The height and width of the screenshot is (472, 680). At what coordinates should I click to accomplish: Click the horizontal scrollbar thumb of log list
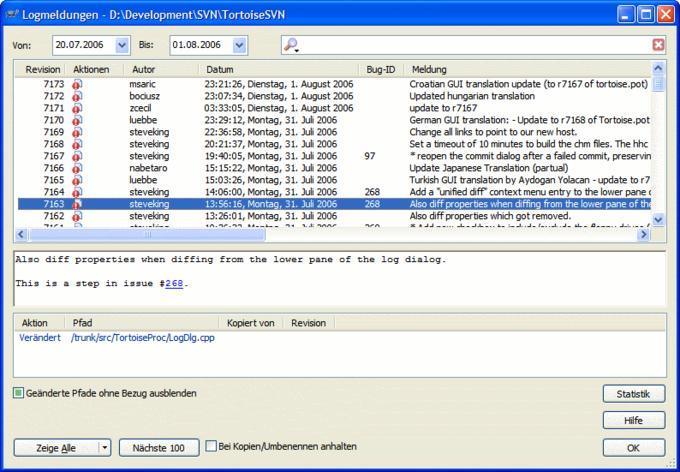click(147, 235)
